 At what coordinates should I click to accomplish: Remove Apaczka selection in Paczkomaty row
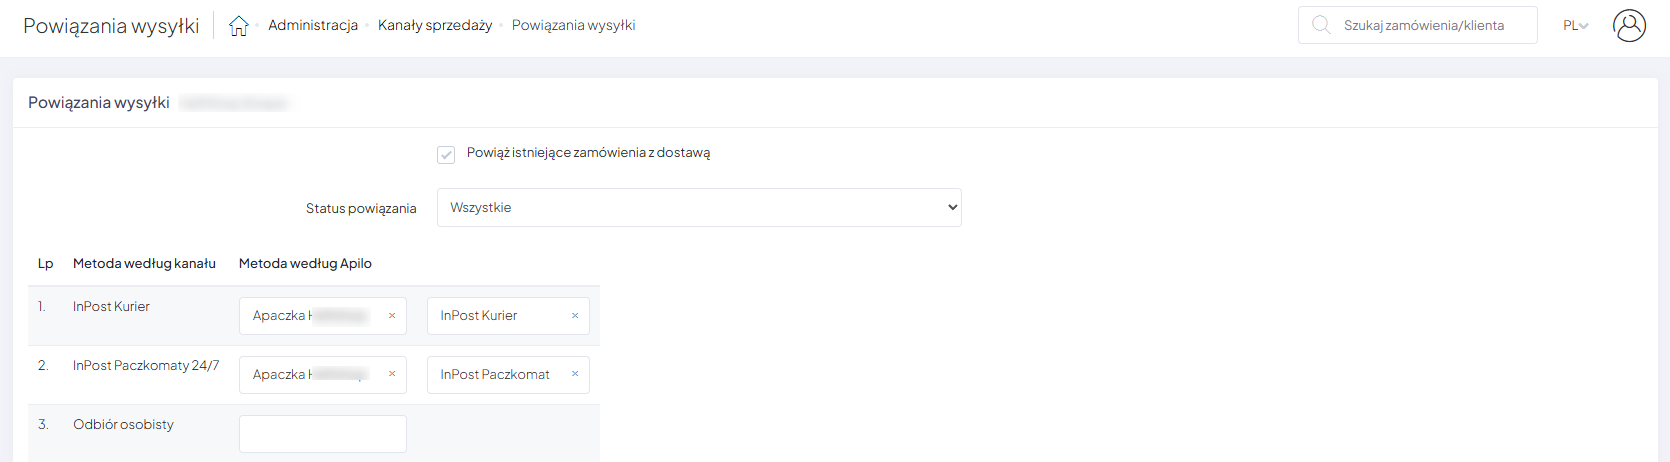[392, 375]
